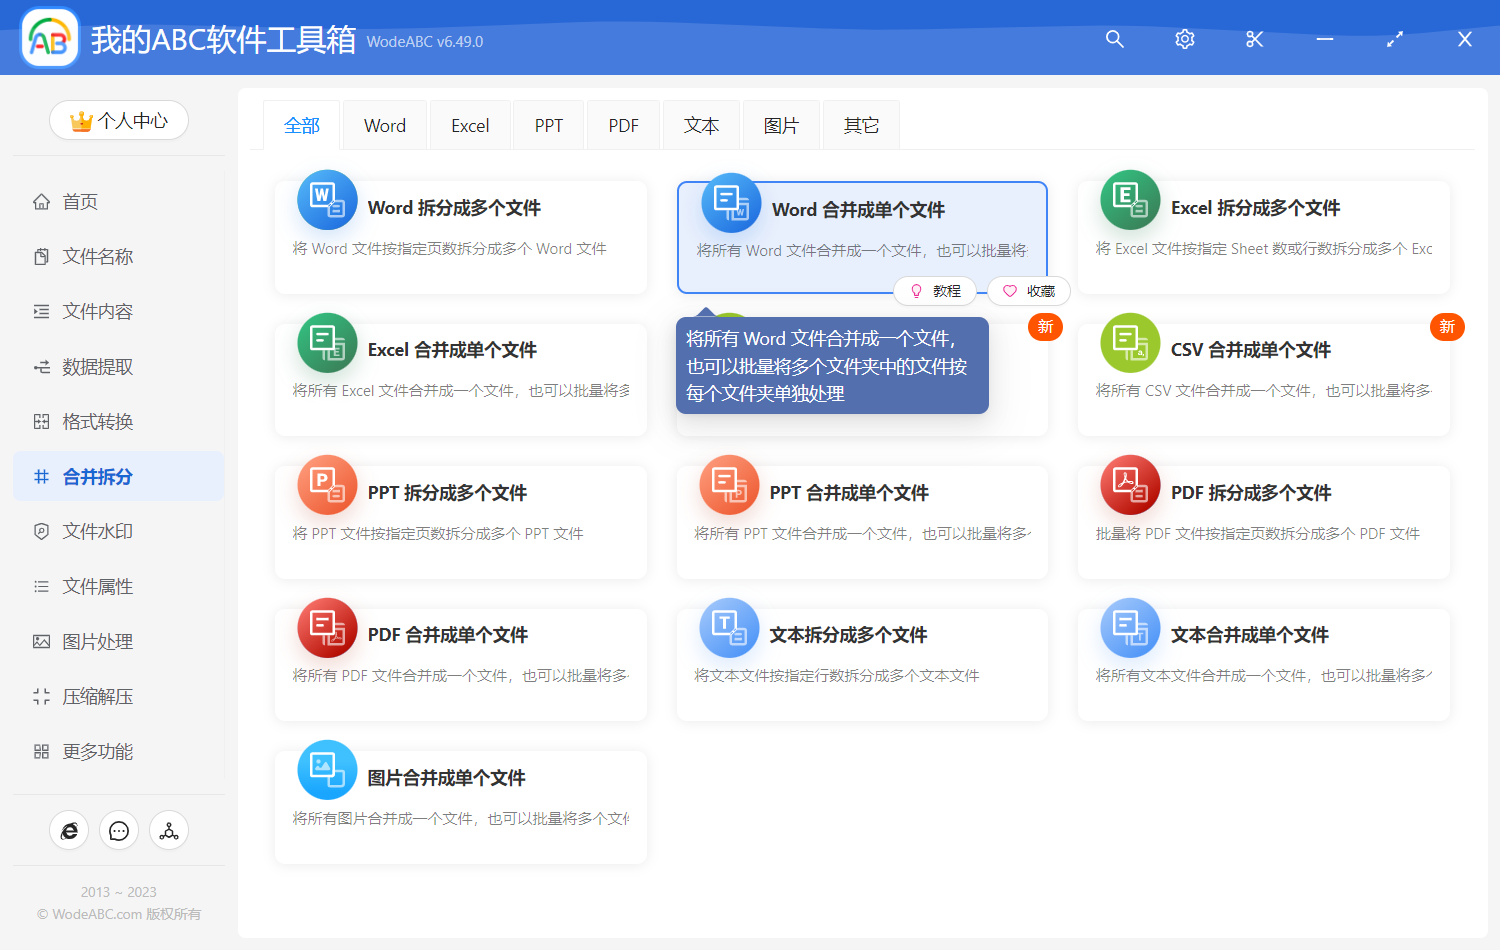Click the 图片合并成单个文件 blue picture icon
The height and width of the screenshot is (950, 1500).
[327, 770]
